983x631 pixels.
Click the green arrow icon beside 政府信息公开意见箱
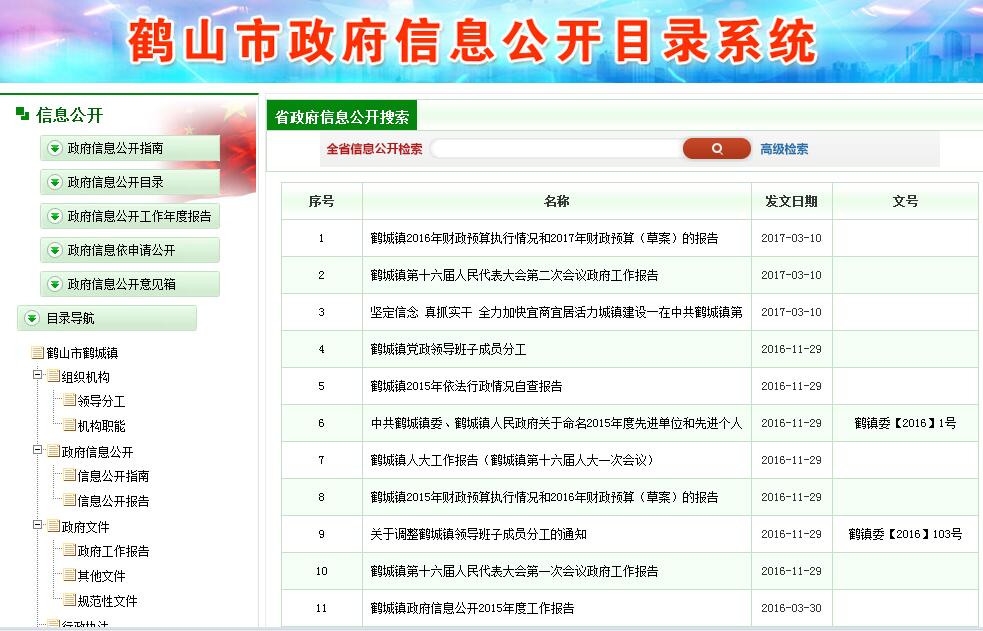point(55,284)
